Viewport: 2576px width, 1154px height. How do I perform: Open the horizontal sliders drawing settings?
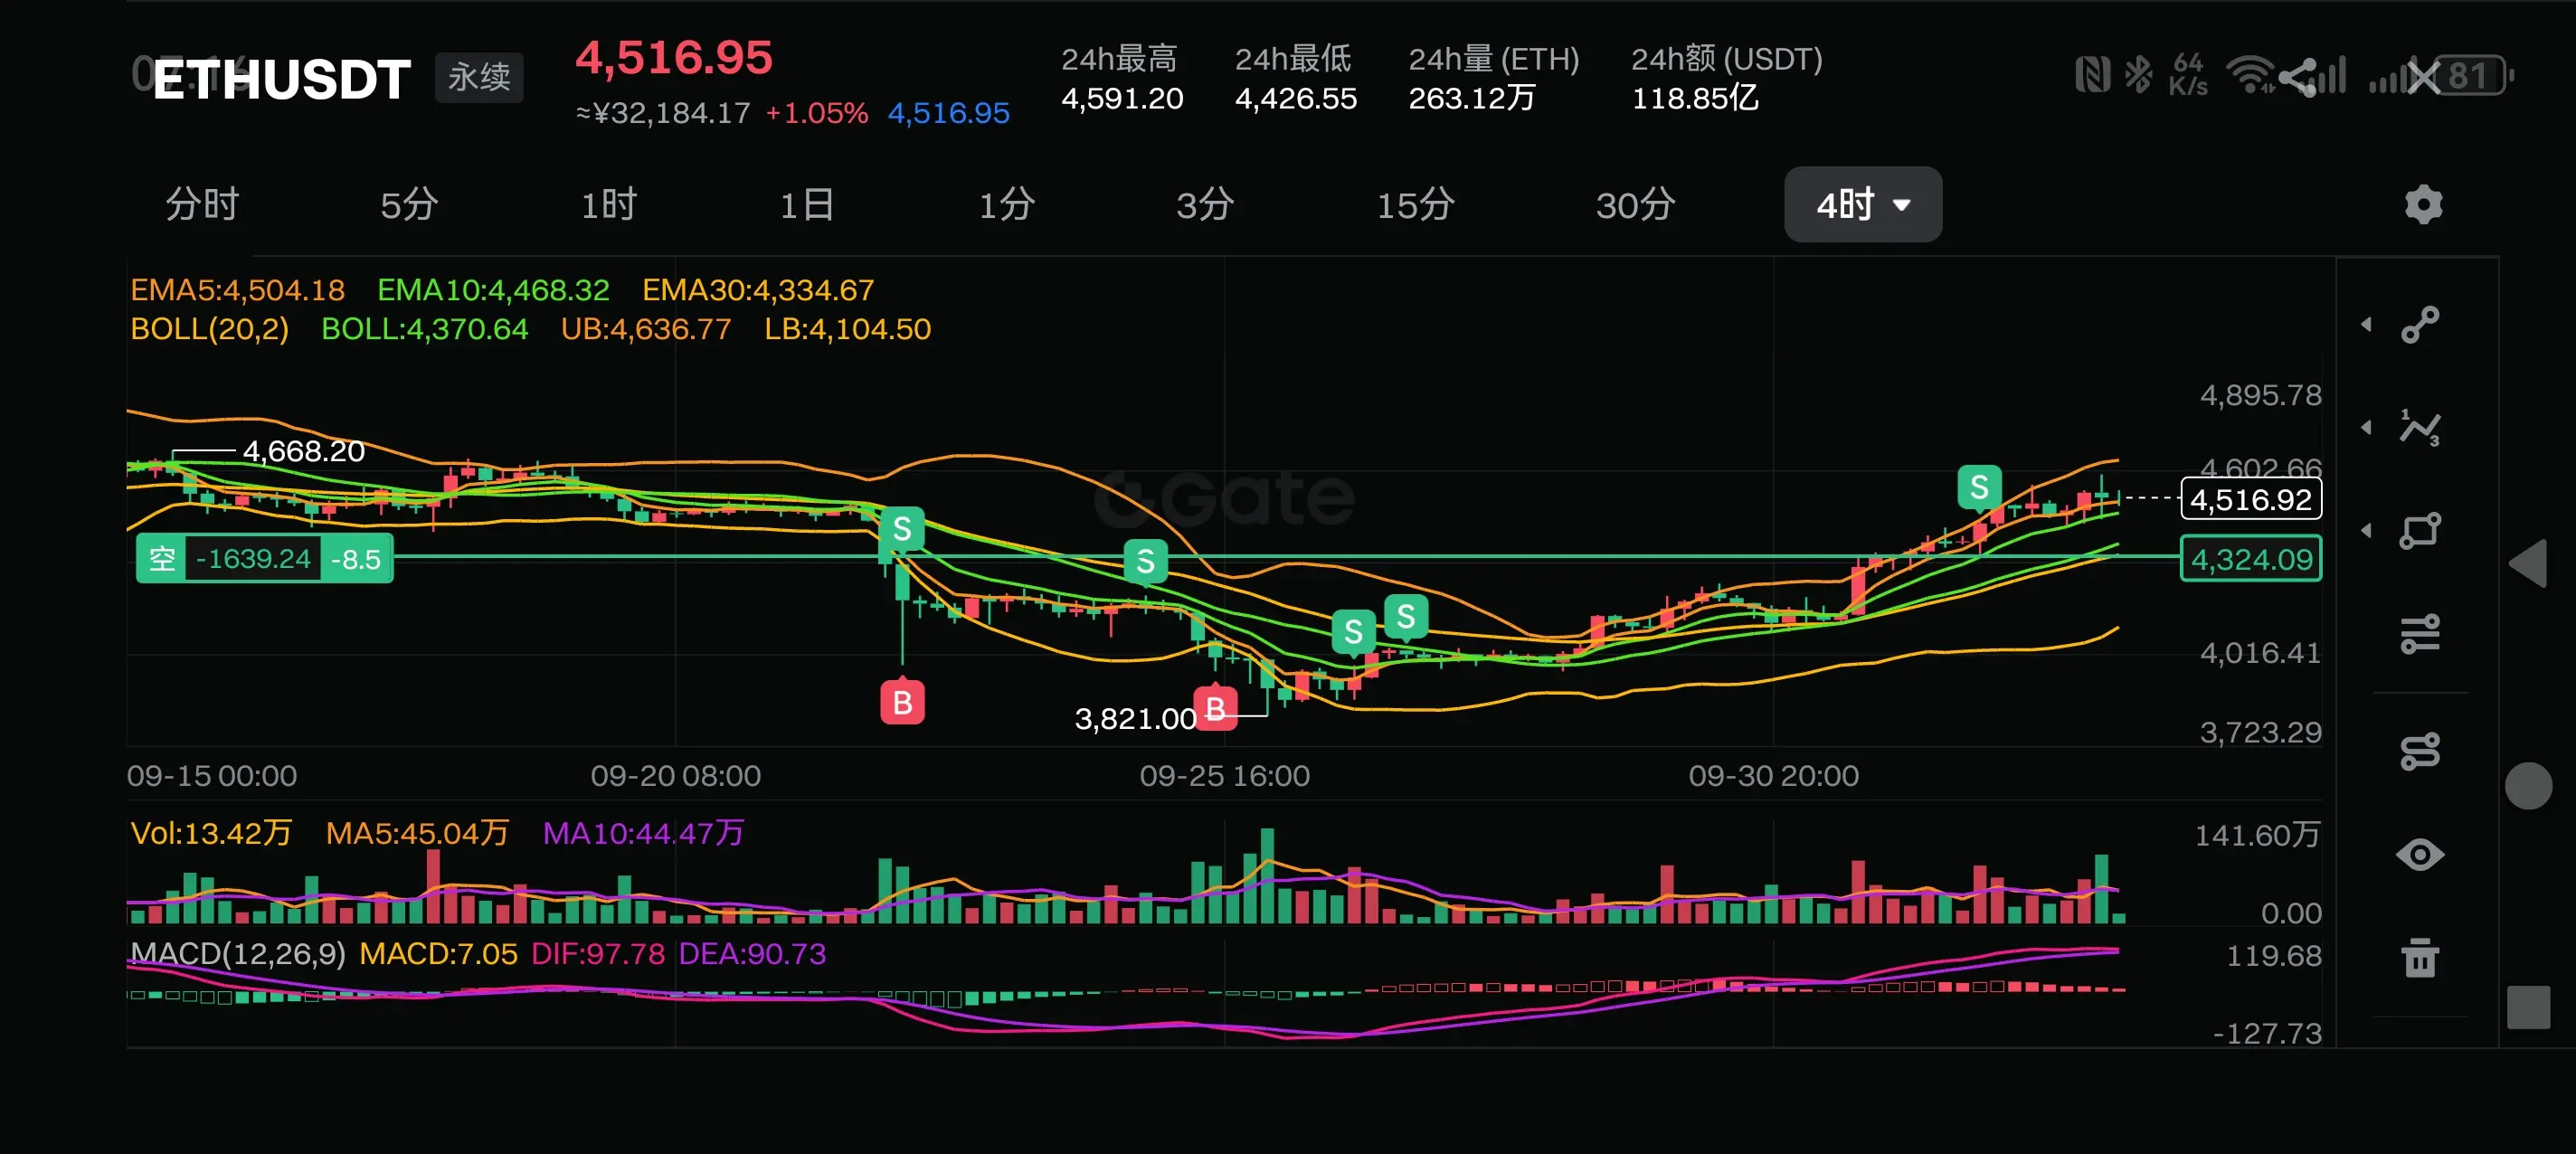2420,634
